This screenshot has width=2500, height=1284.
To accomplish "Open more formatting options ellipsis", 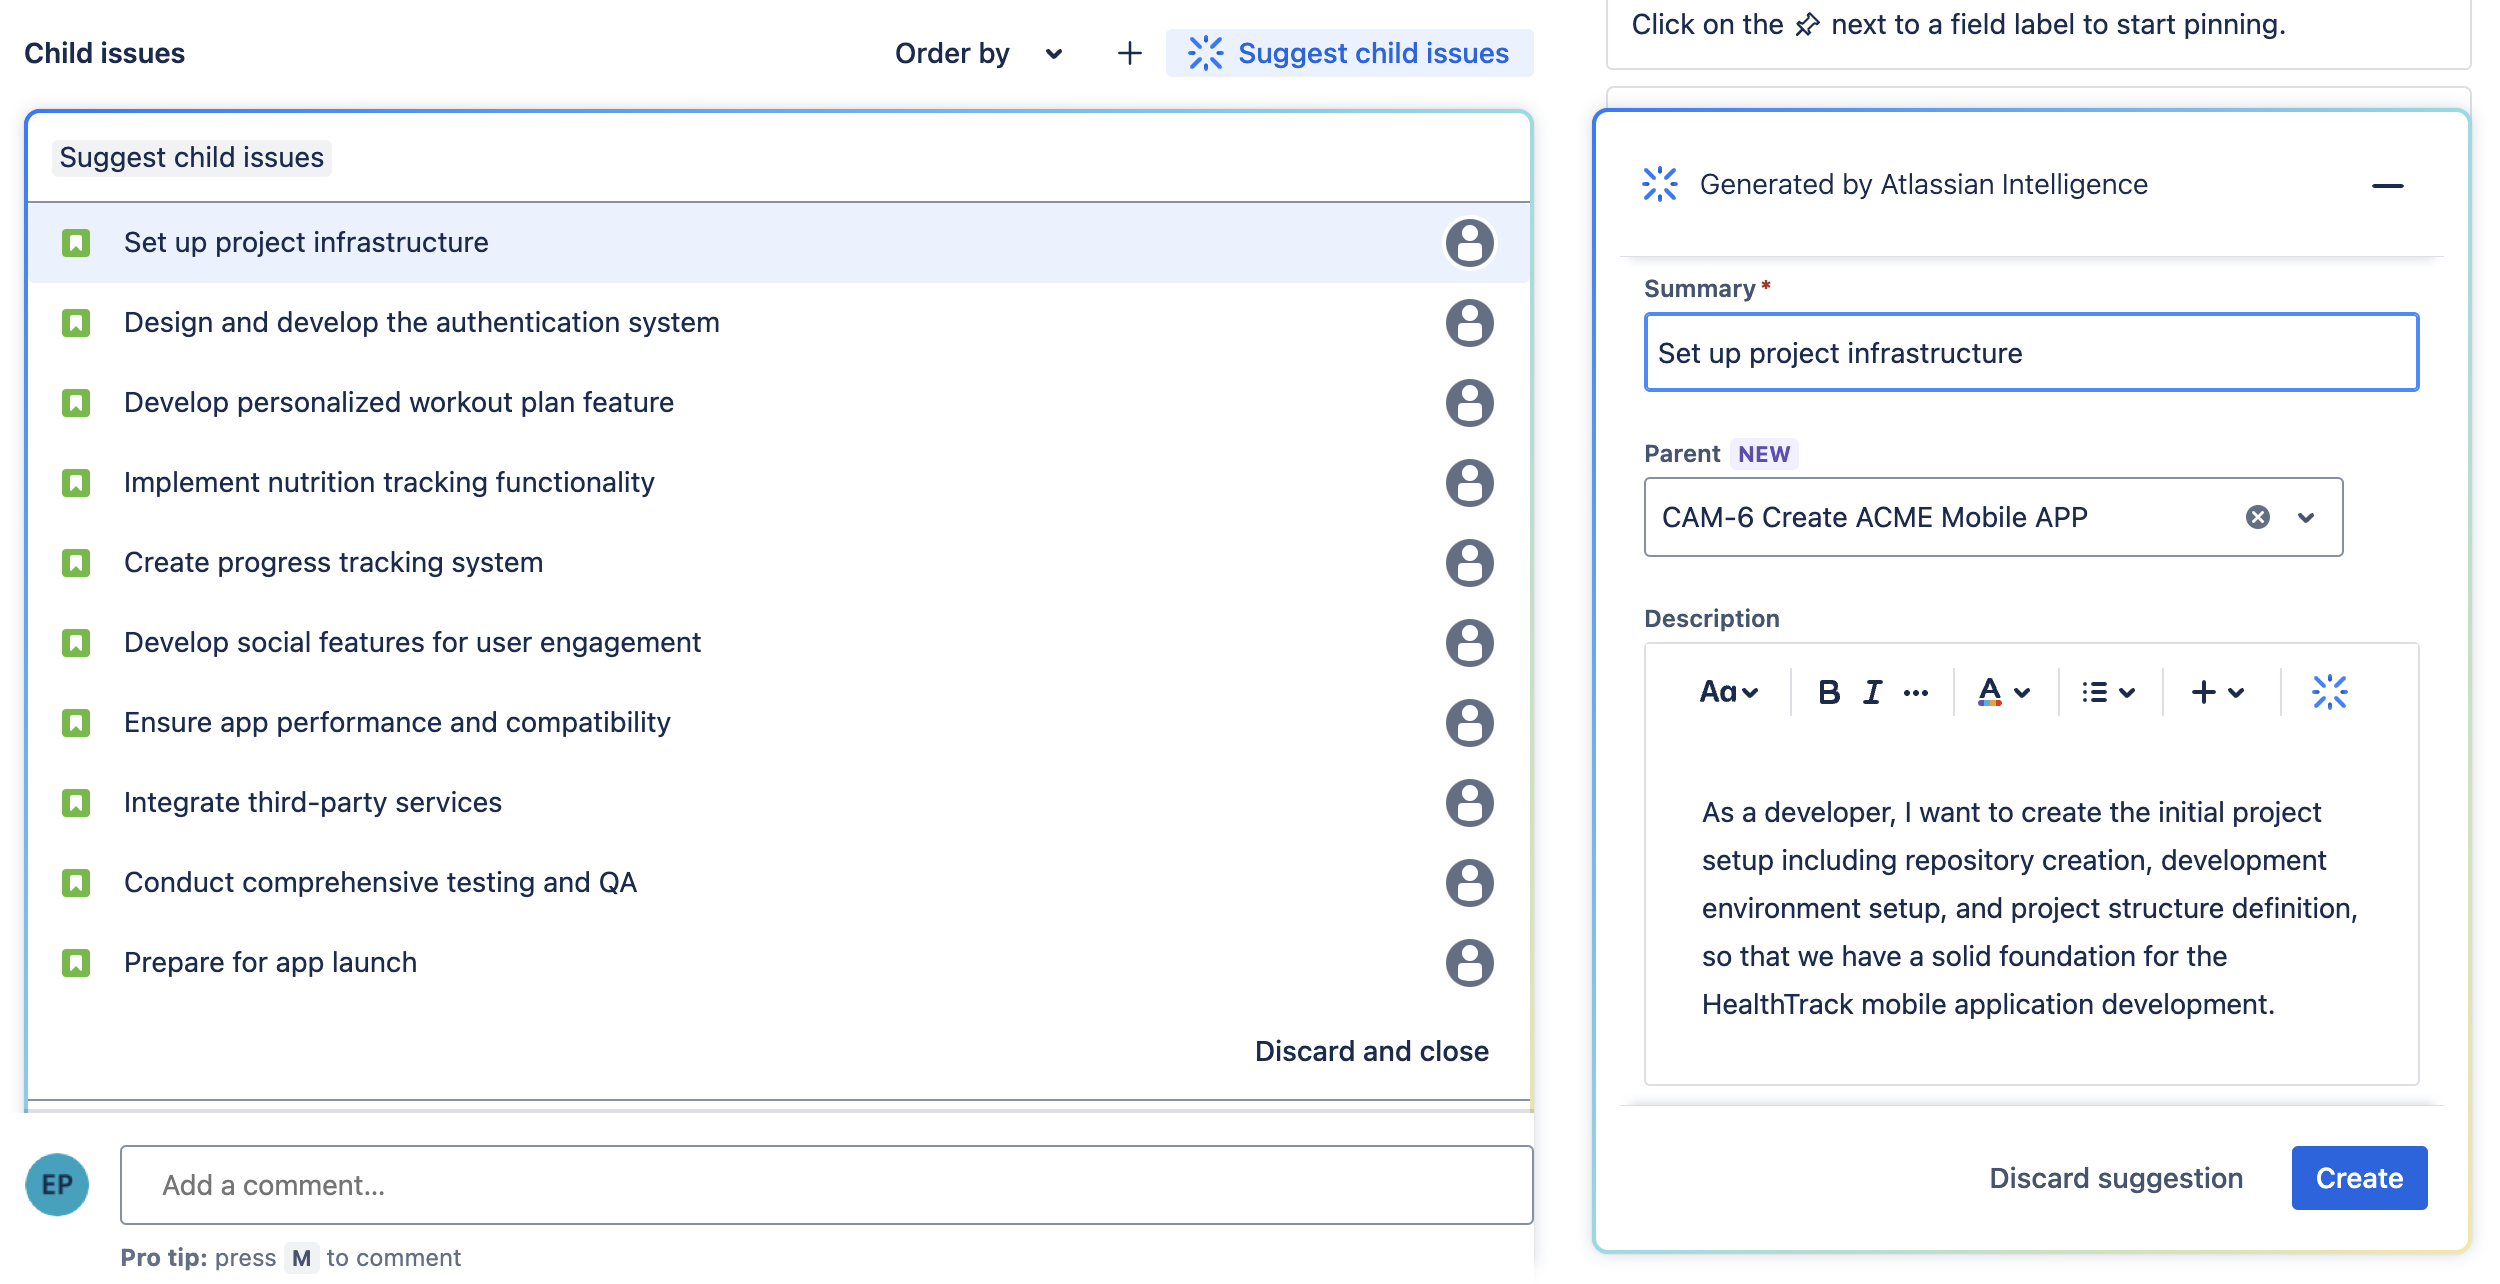I will [1916, 692].
